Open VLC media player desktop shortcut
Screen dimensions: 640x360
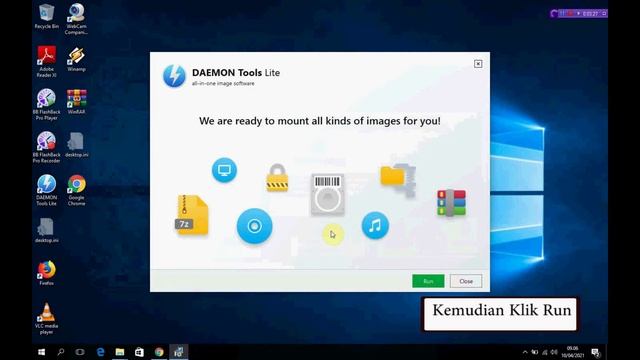pyautogui.click(x=47, y=319)
